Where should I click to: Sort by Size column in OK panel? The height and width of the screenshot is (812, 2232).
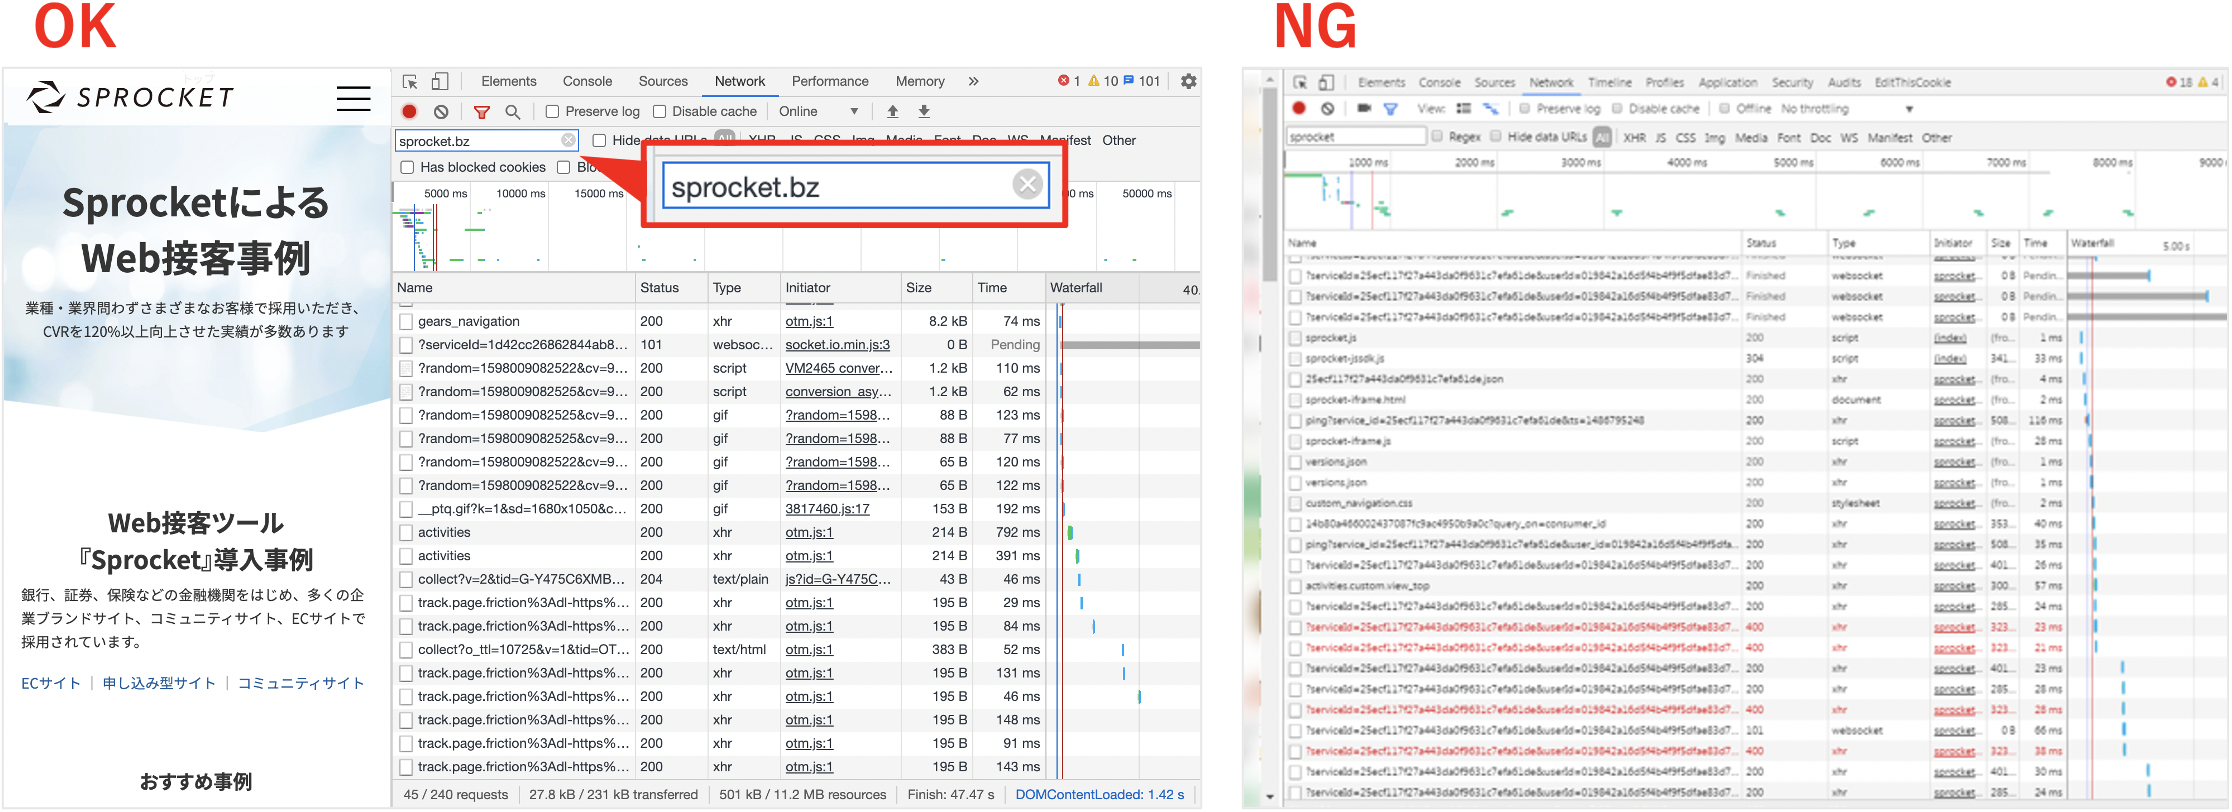click(x=936, y=288)
